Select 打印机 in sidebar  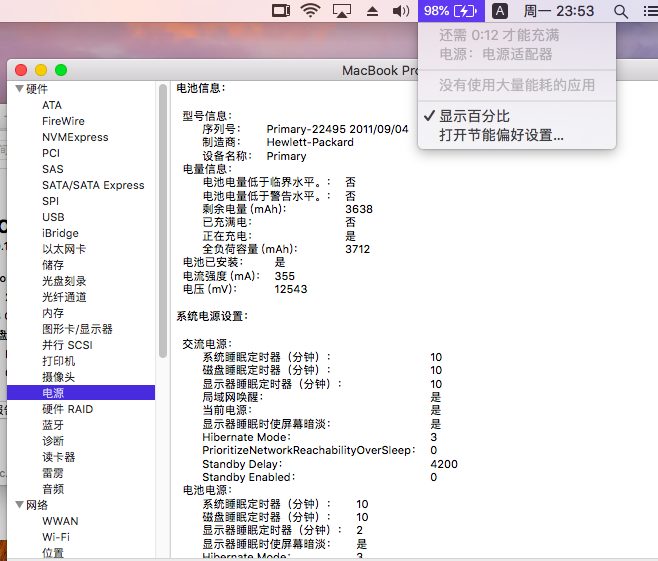click(x=58, y=360)
